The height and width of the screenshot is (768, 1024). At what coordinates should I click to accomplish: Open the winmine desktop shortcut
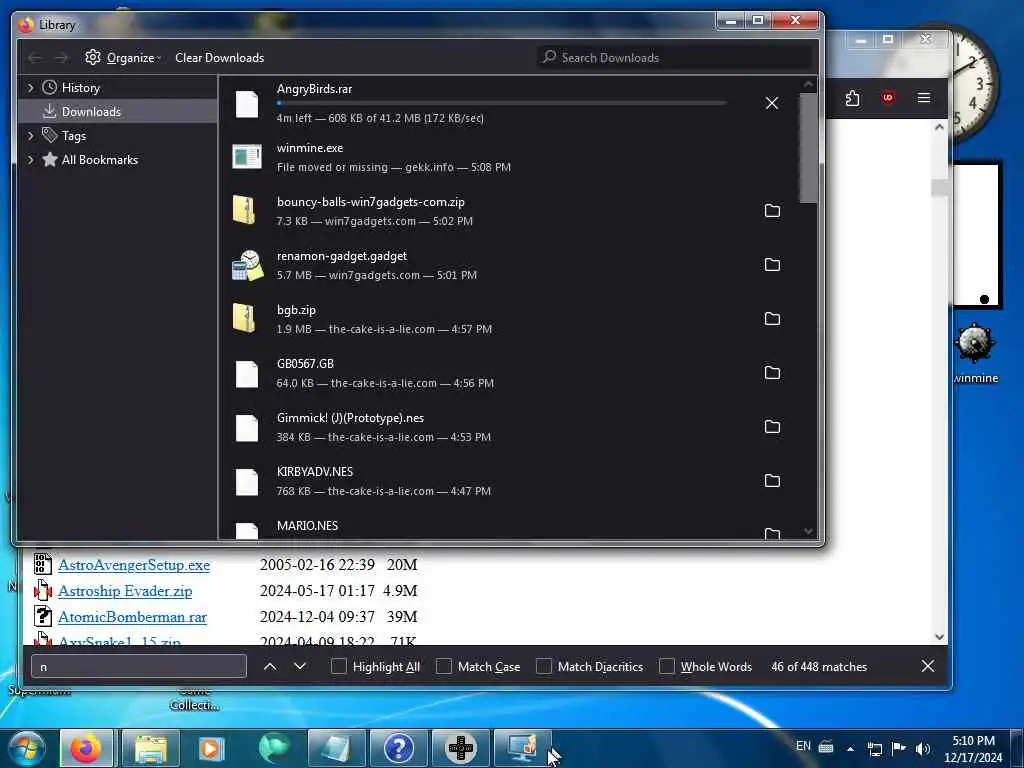tap(974, 353)
